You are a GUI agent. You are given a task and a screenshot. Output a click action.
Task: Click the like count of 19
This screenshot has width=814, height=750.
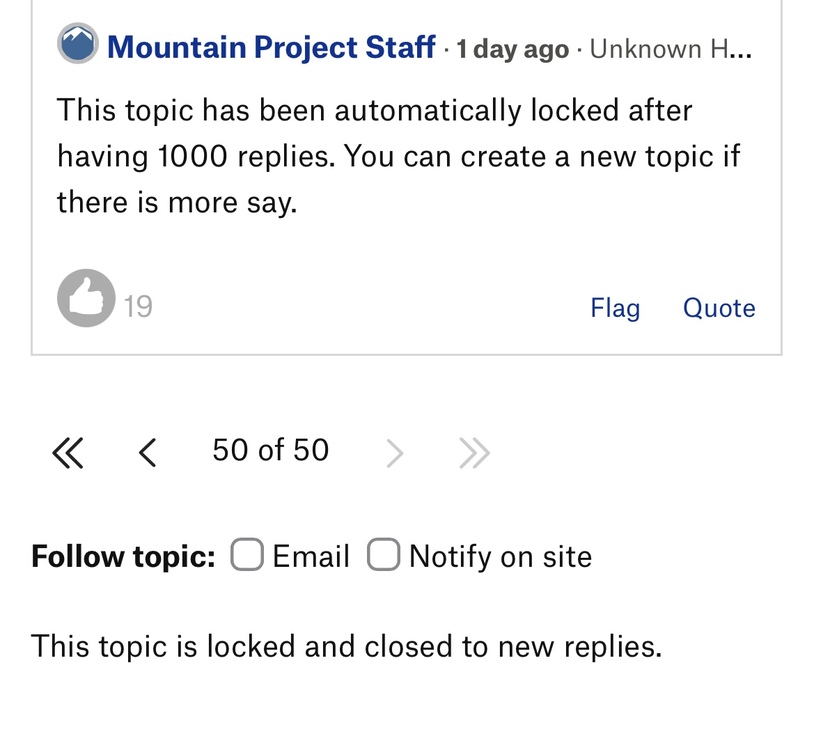click(x=138, y=306)
